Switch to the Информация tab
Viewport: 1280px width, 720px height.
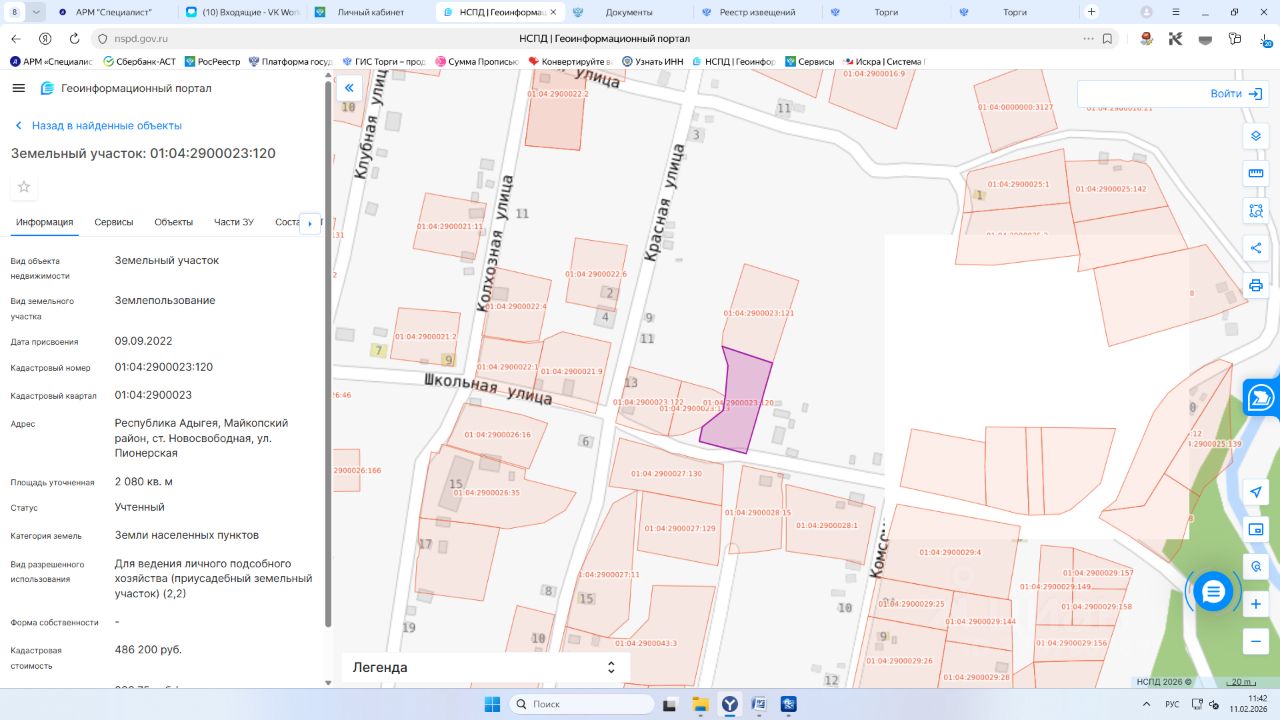pyautogui.click(x=45, y=222)
